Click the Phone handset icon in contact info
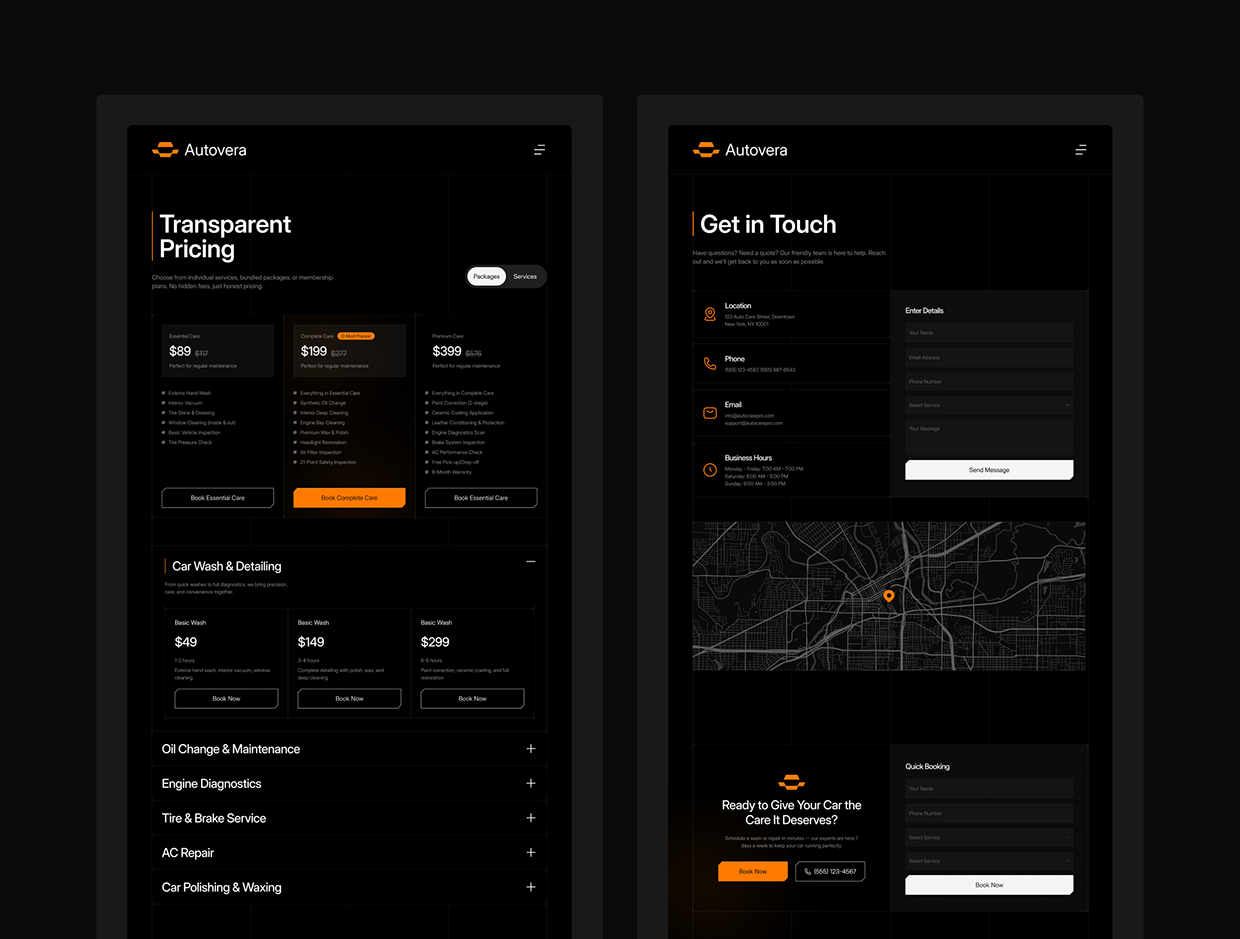Screen dimensions: 1240x939 click(708, 363)
